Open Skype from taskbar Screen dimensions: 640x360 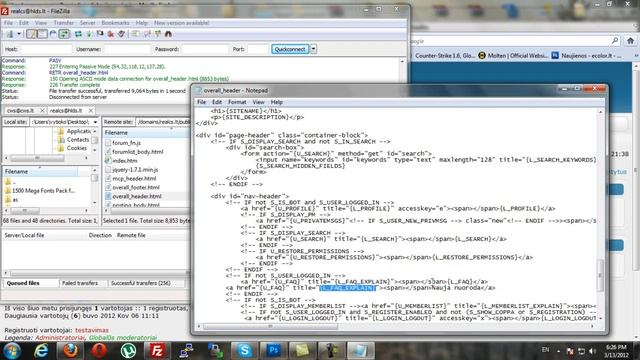point(244,351)
